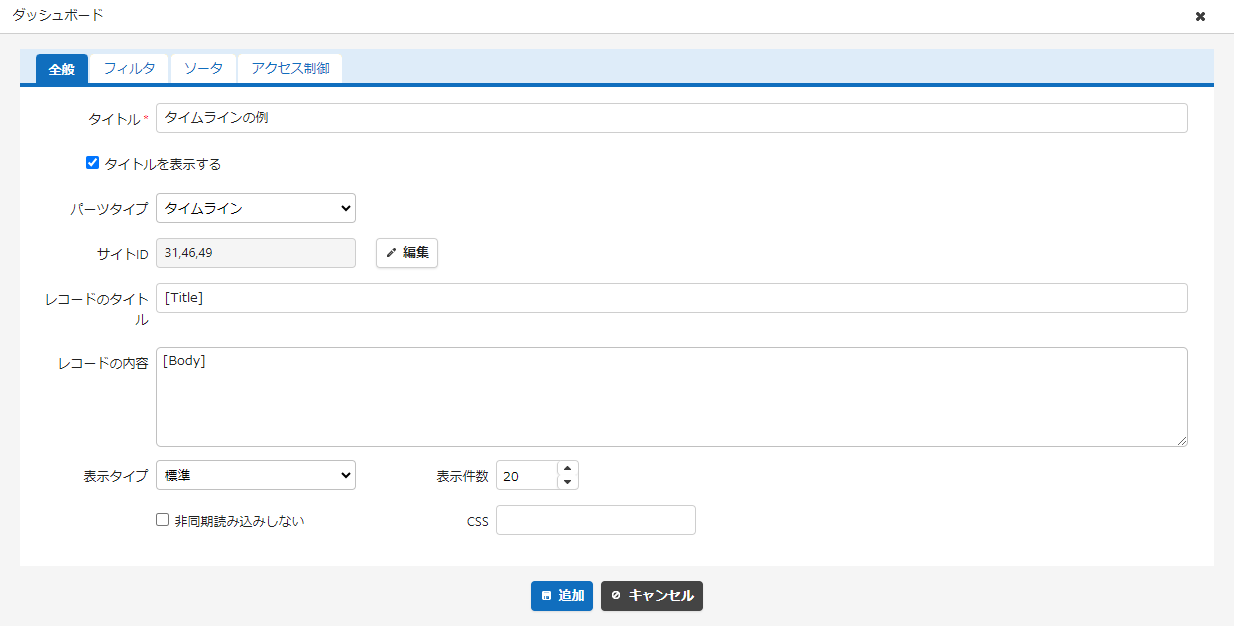Click inside the レコードの内容 text area
Image resolution: width=1234 pixels, height=626 pixels.
[672, 397]
